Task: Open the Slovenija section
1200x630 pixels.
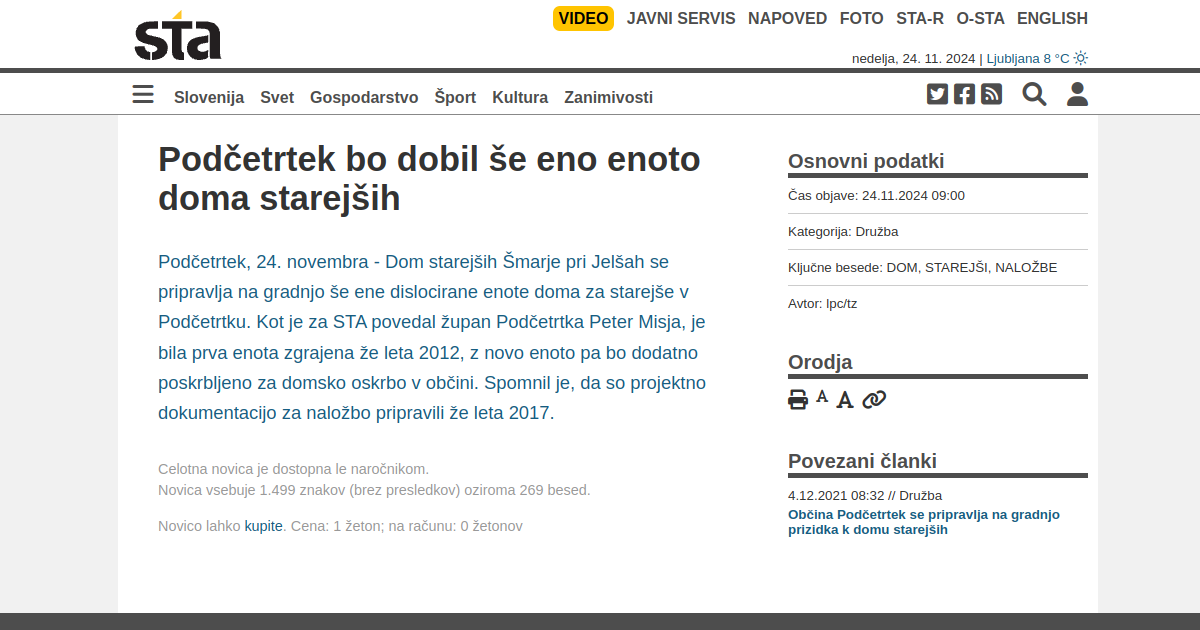Action: [209, 97]
